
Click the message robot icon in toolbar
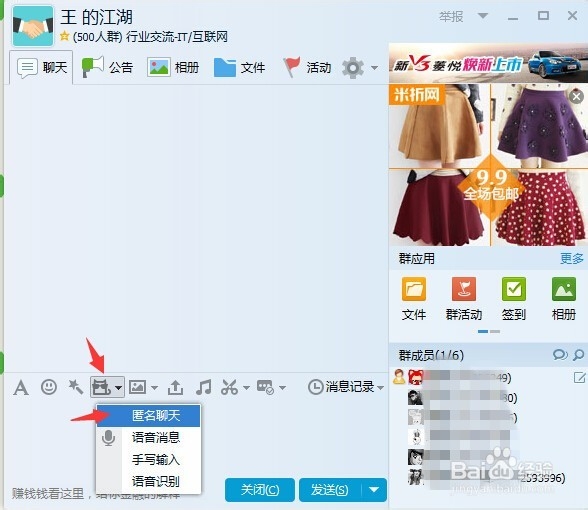pyautogui.click(x=265, y=387)
